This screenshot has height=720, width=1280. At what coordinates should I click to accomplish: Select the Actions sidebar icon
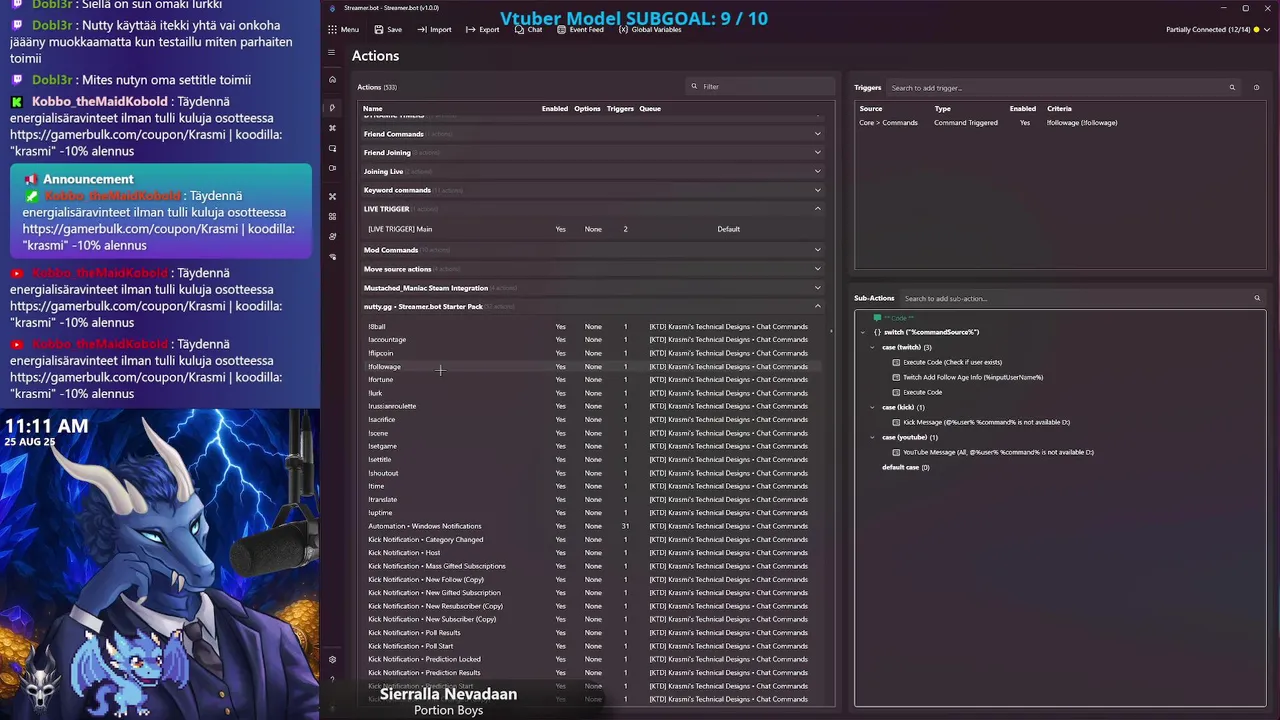[332, 107]
